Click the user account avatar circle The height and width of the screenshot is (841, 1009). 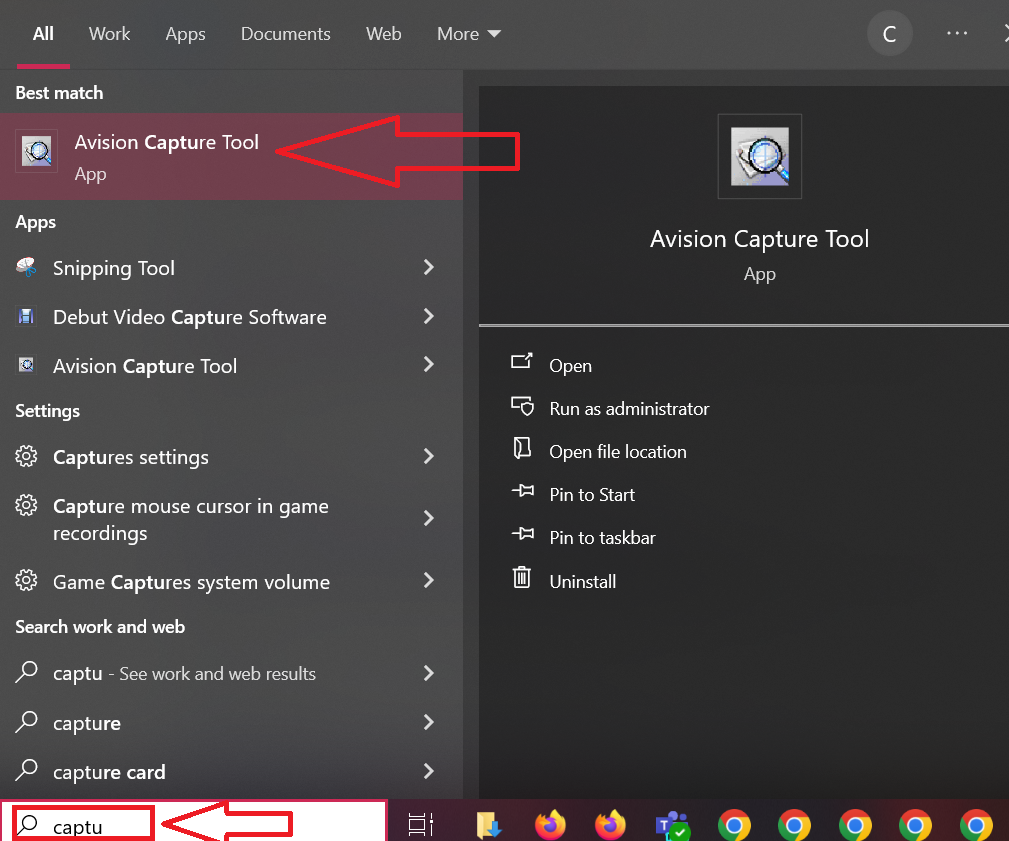pyautogui.click(x=889, y=33)
